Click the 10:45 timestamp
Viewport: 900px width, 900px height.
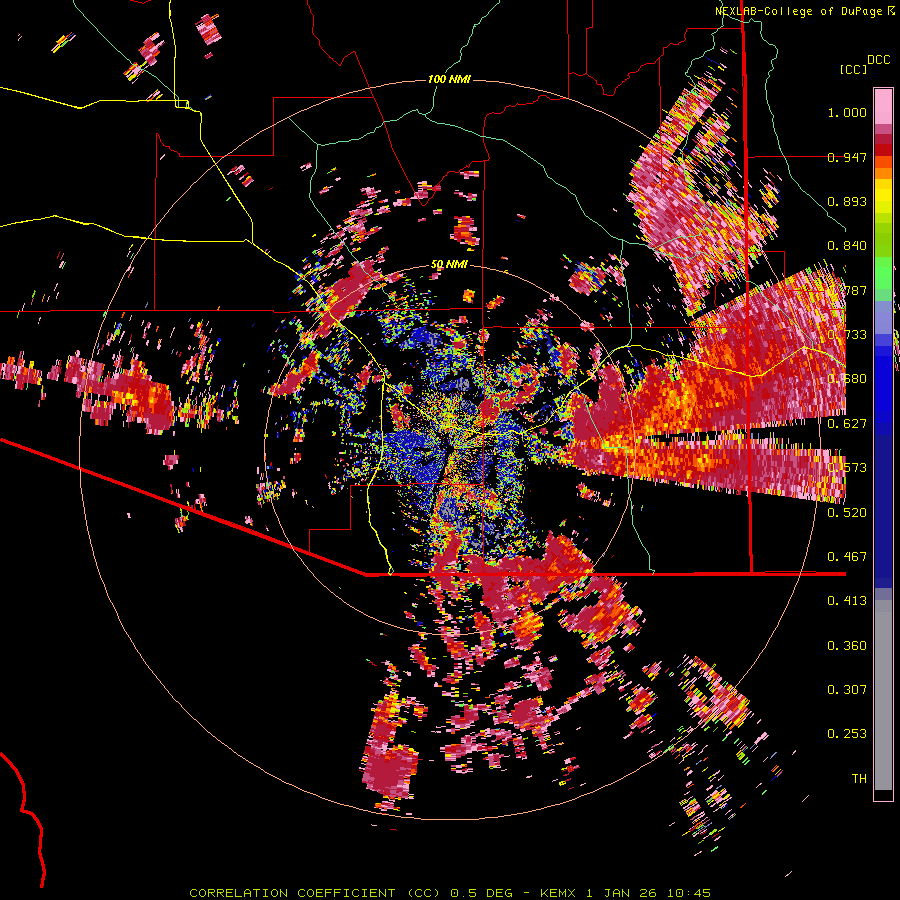pyautogui.click(x=689, y=893)
